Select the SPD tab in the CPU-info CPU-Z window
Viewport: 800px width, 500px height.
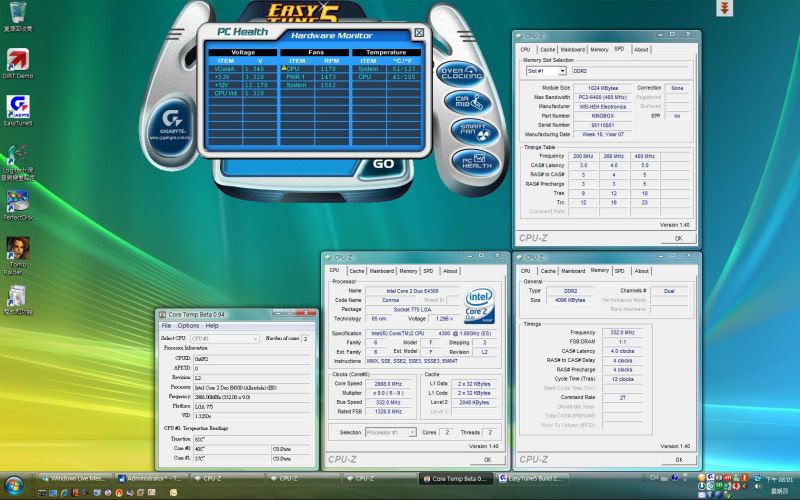428,271
